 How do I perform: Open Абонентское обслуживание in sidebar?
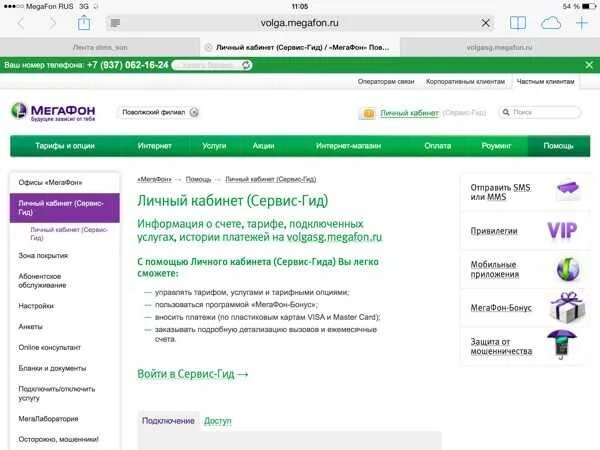point(42,280)
